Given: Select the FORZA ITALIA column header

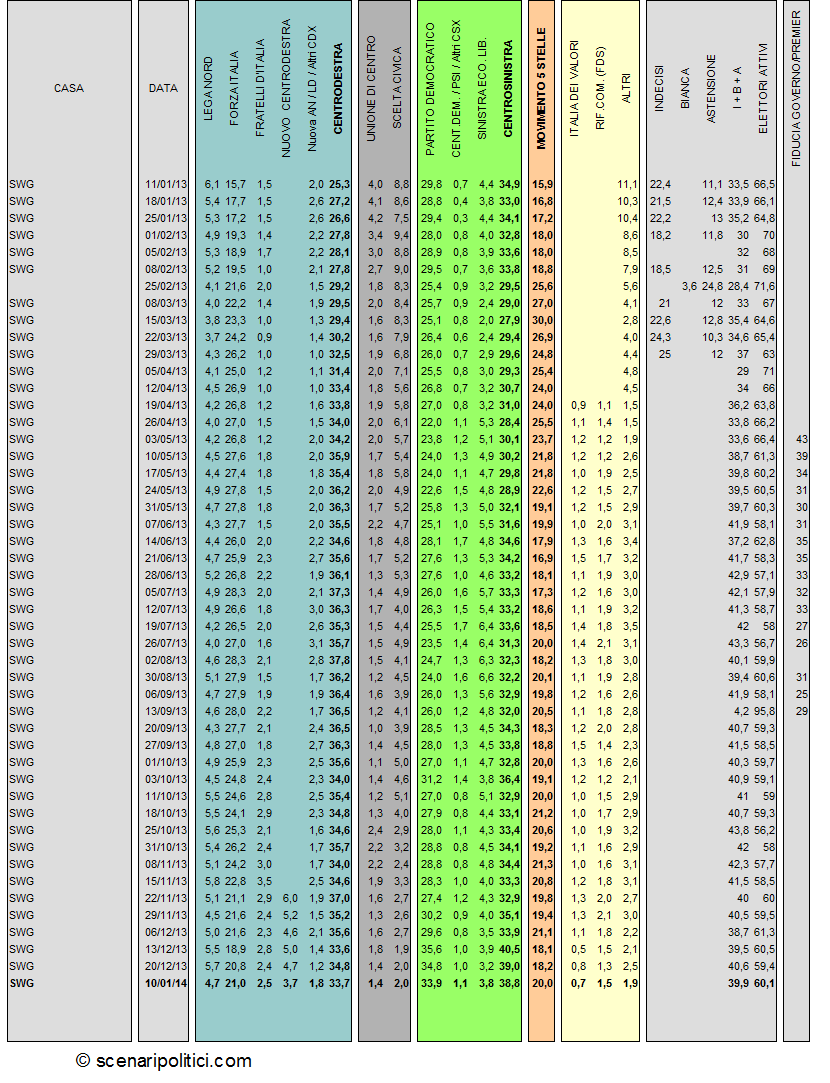Looking at the screenshot, I should point(233,88).
